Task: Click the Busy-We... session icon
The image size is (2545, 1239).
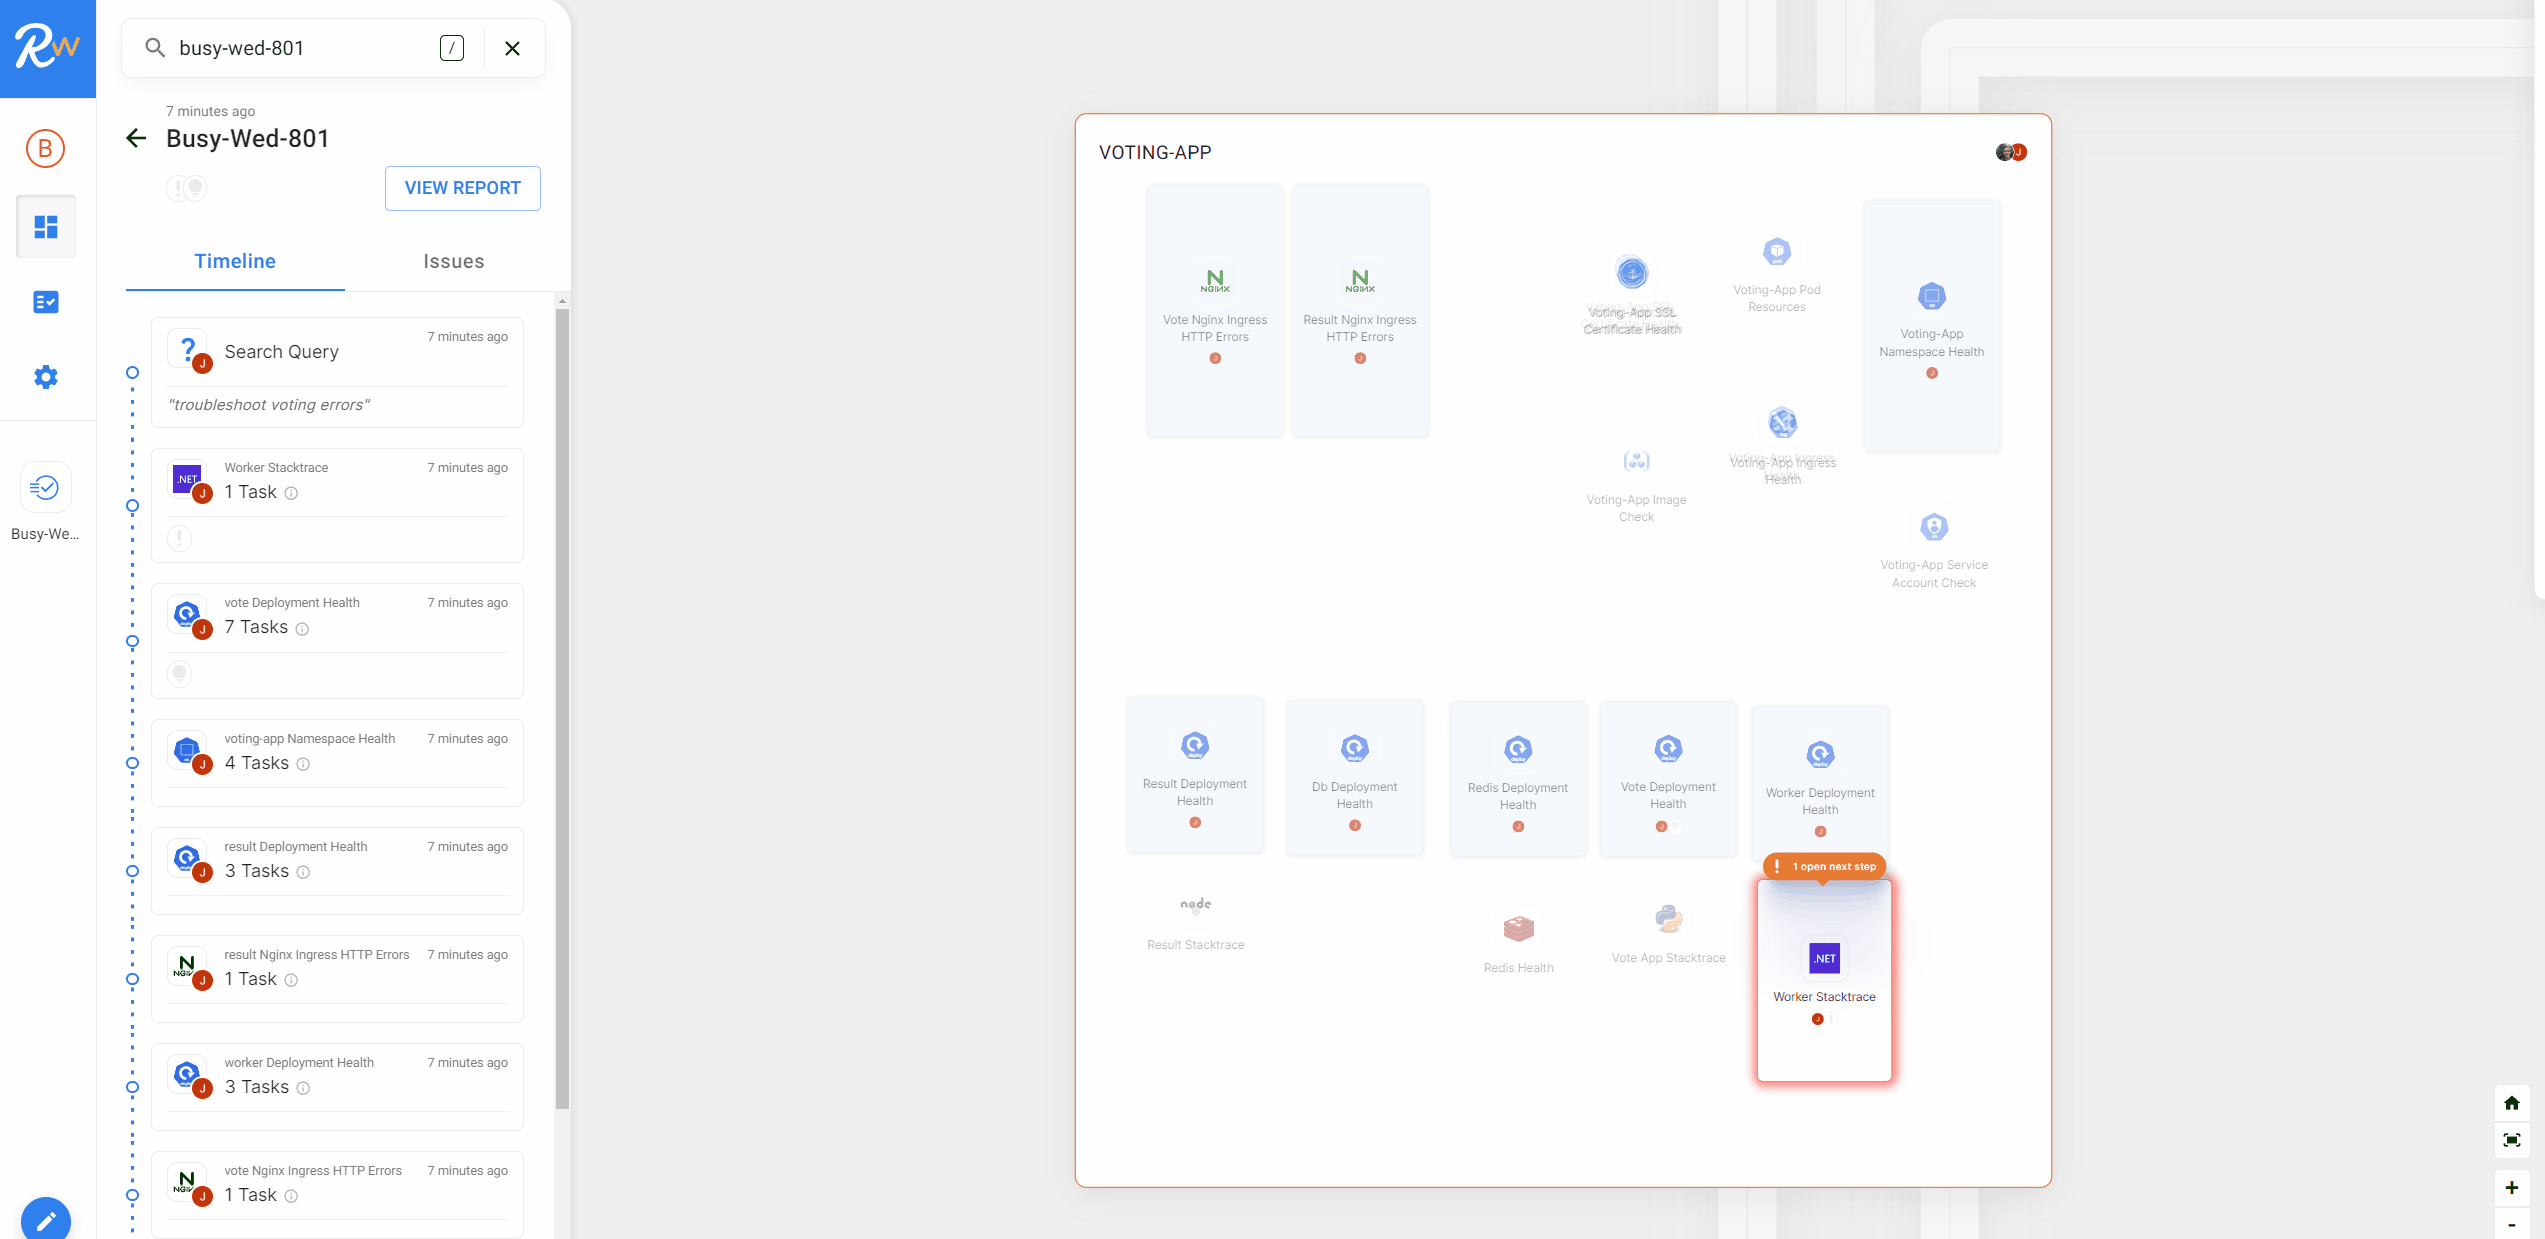Action: [x=45, y=488]
